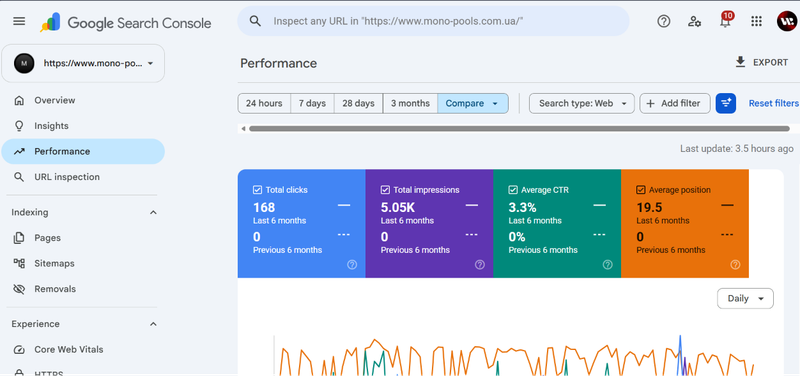This screenshot has height=376, width=800.
Task: Click the horizontal filter bar scrollbar
Action: 519,129
